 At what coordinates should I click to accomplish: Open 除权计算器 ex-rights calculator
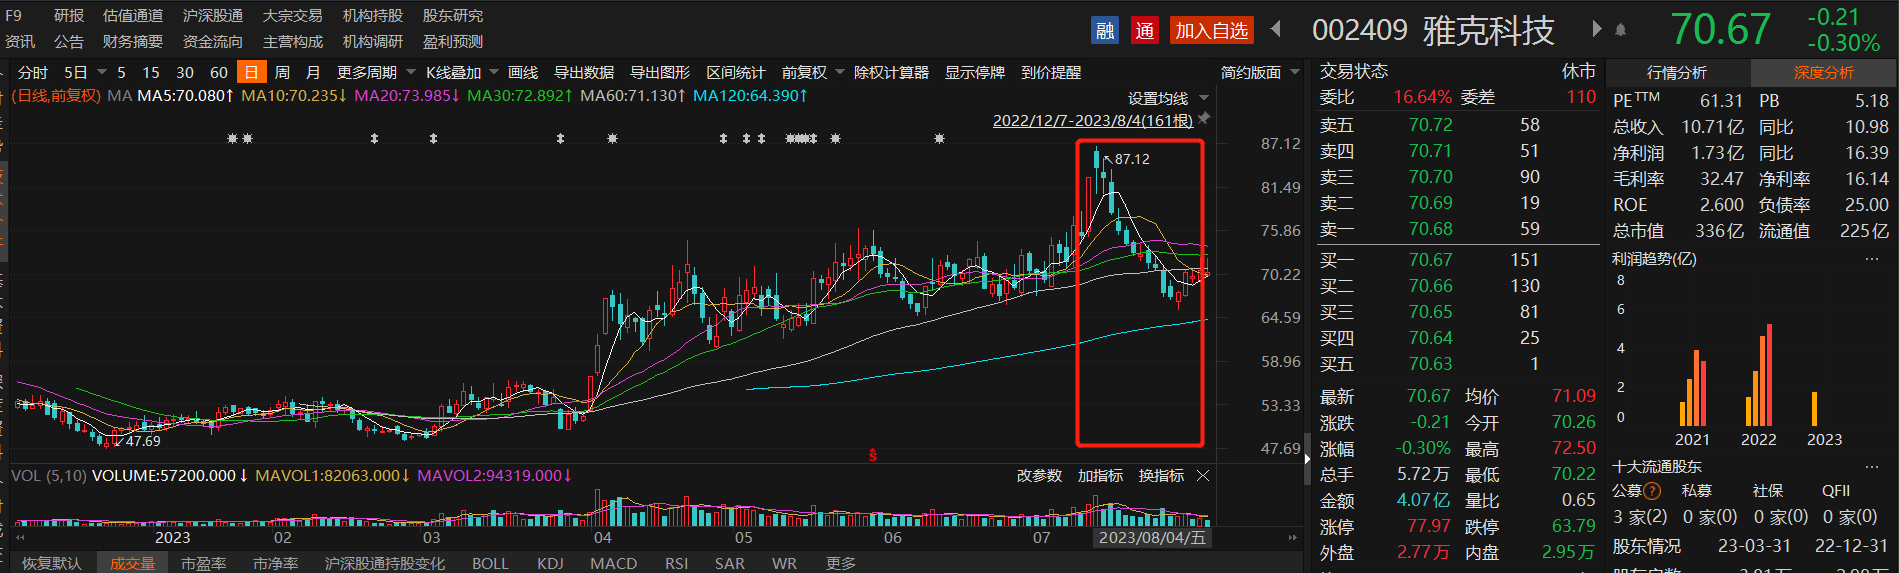click(x=891, y=73)
